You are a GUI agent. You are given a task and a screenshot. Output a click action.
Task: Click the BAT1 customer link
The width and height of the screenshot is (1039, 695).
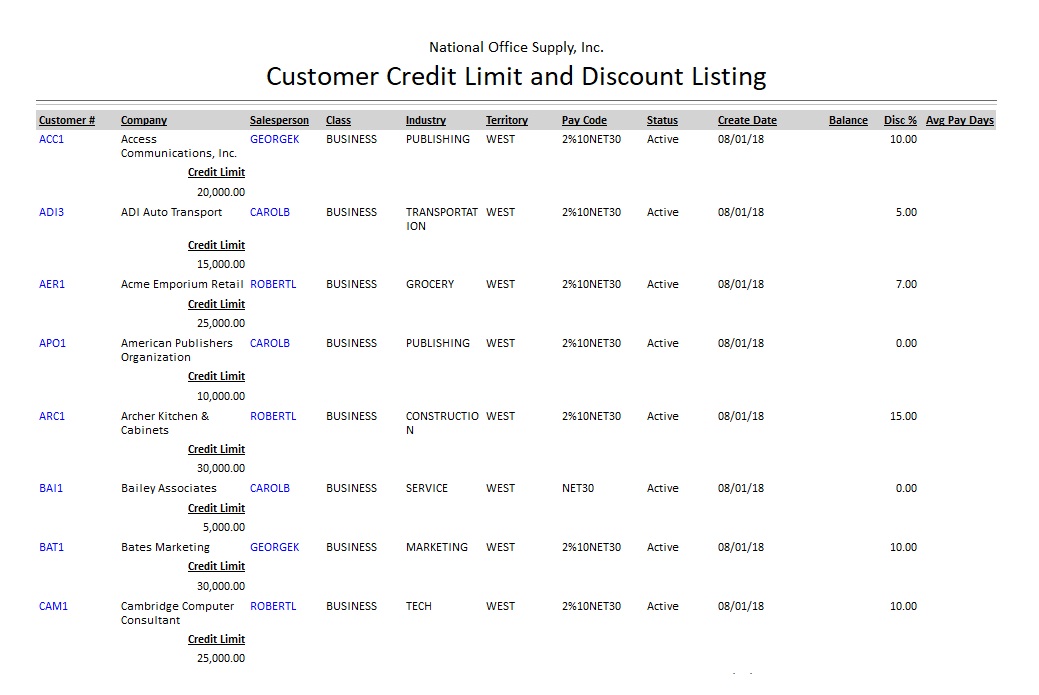51,548
